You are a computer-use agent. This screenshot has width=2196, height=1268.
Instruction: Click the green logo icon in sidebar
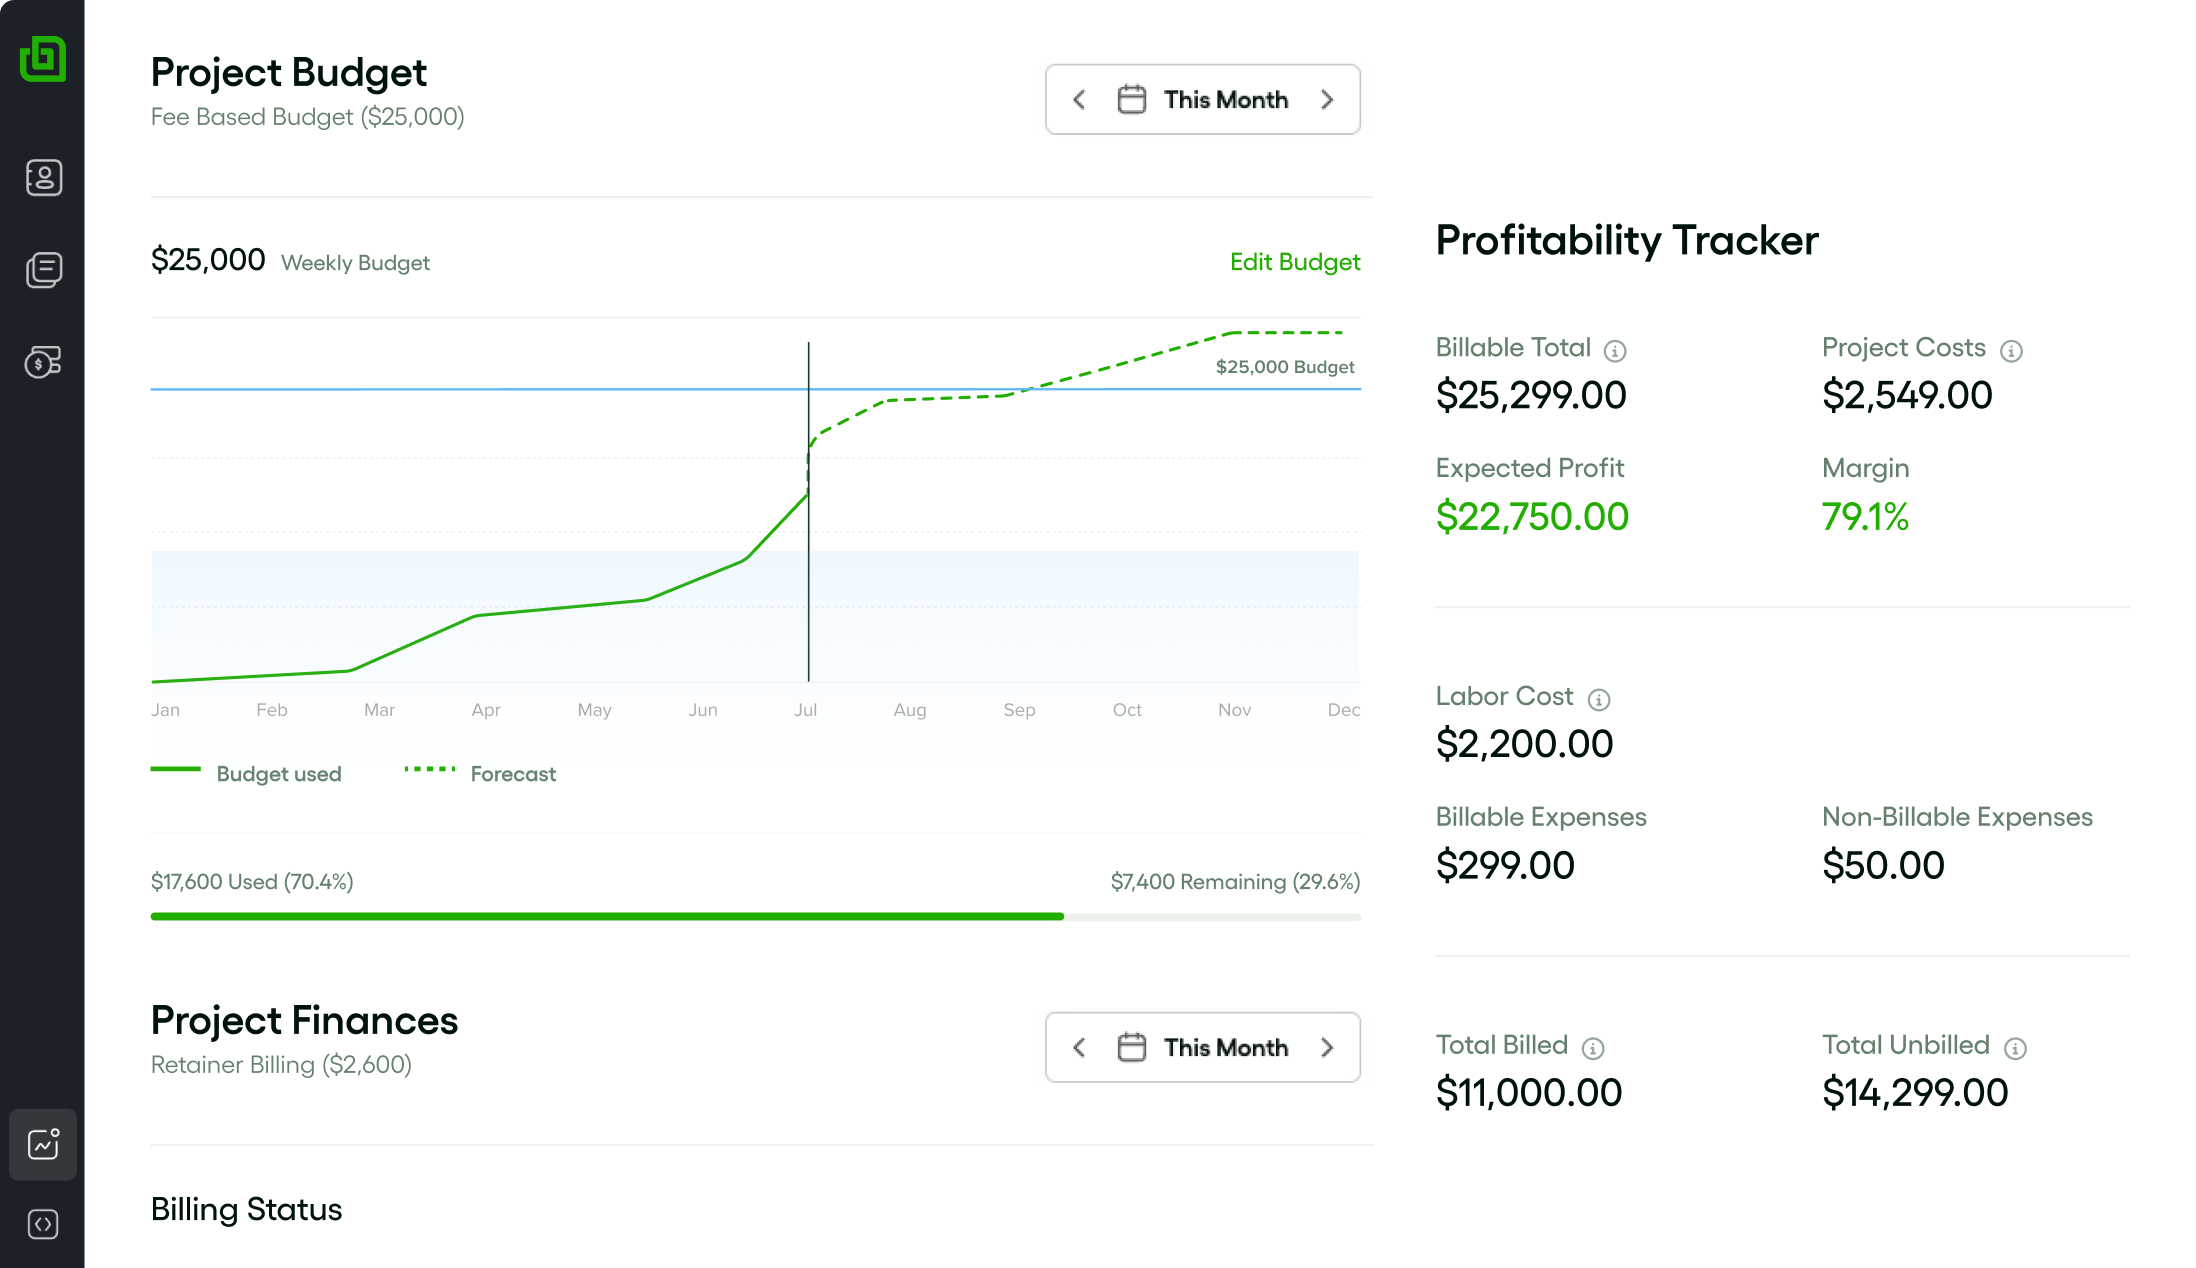[x=43, y=59]
